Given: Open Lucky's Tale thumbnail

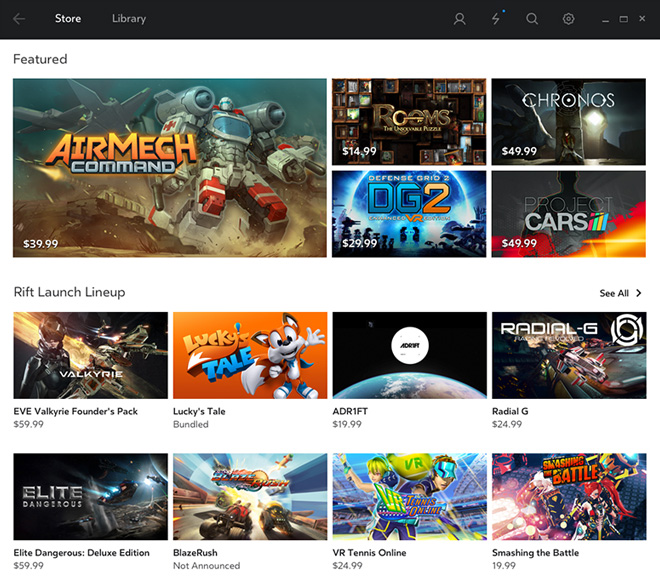Looking at the screenshot, I should [x=250, y=355].
